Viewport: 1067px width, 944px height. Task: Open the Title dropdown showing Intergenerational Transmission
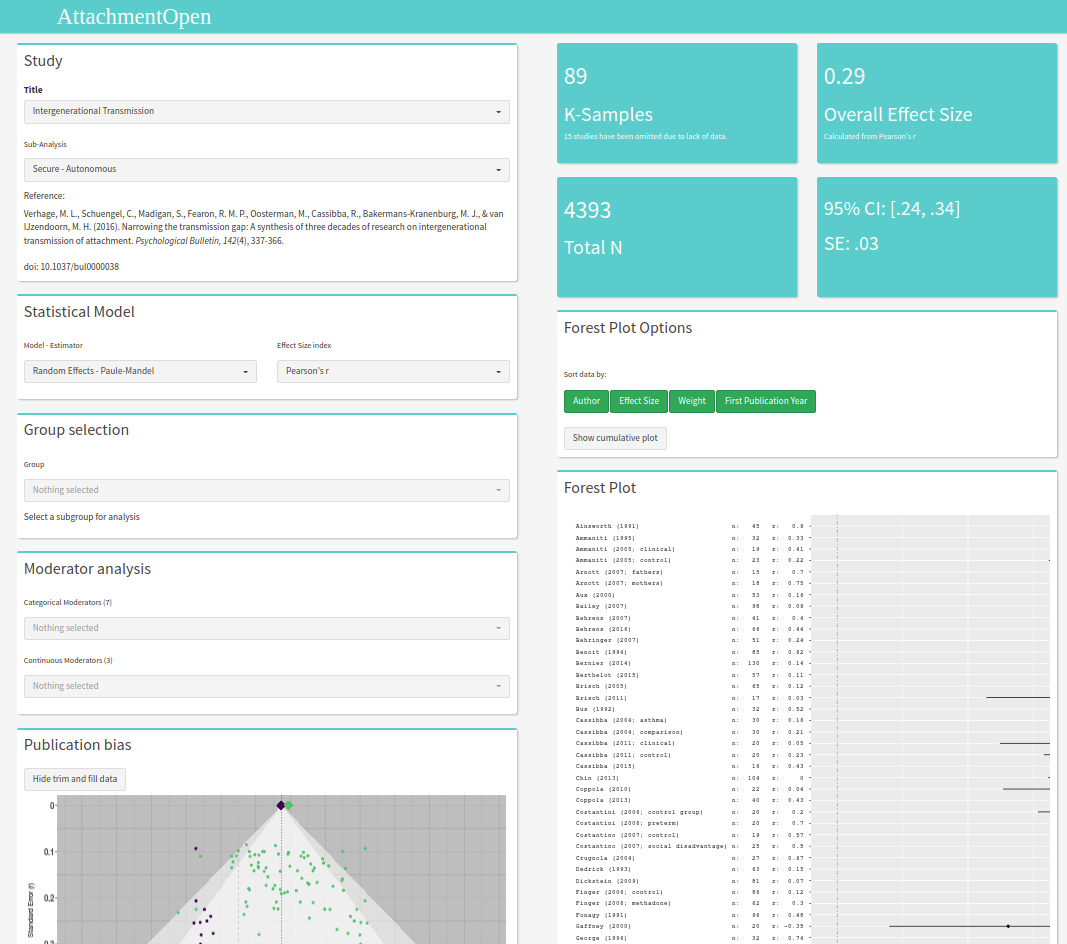[x=266, y=112]
